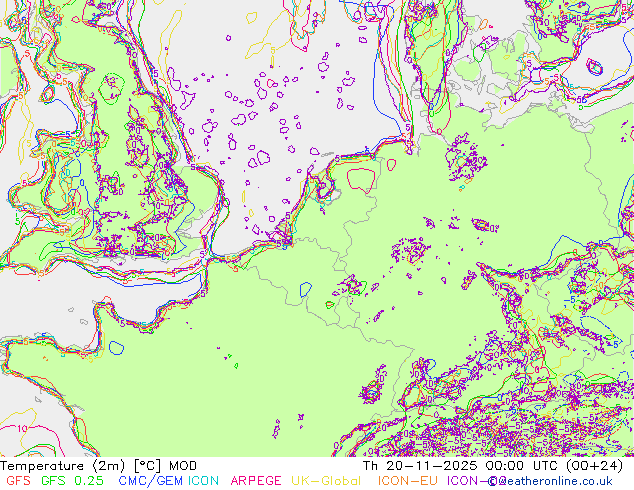The width and height of the screenshot is (634, 490).
Task: Click the blue 'CMC/GEM' legend label
Action: tap(150, 481)
